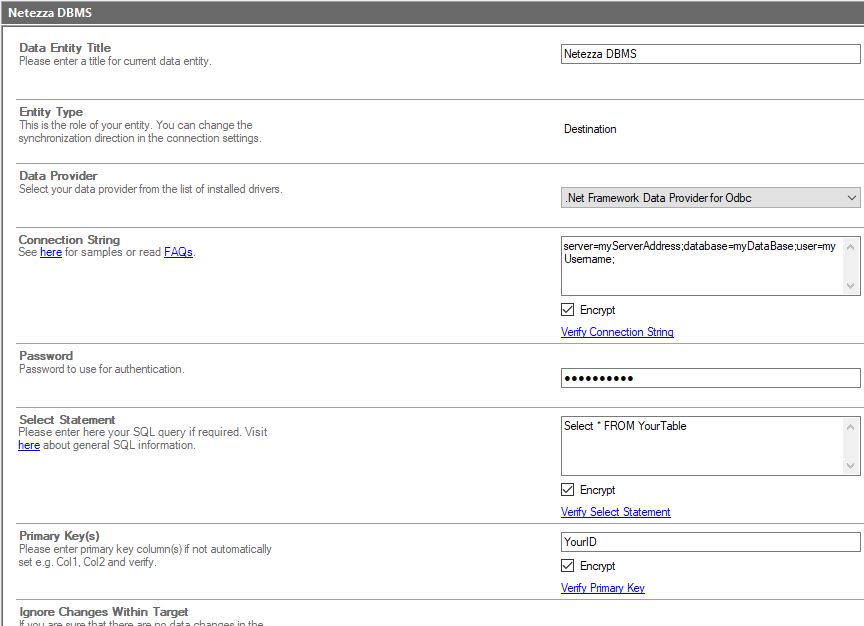Click the Netezza DBMS panel header
The width and height of the screenshot is (864, 626).
(x=432, y=12)
